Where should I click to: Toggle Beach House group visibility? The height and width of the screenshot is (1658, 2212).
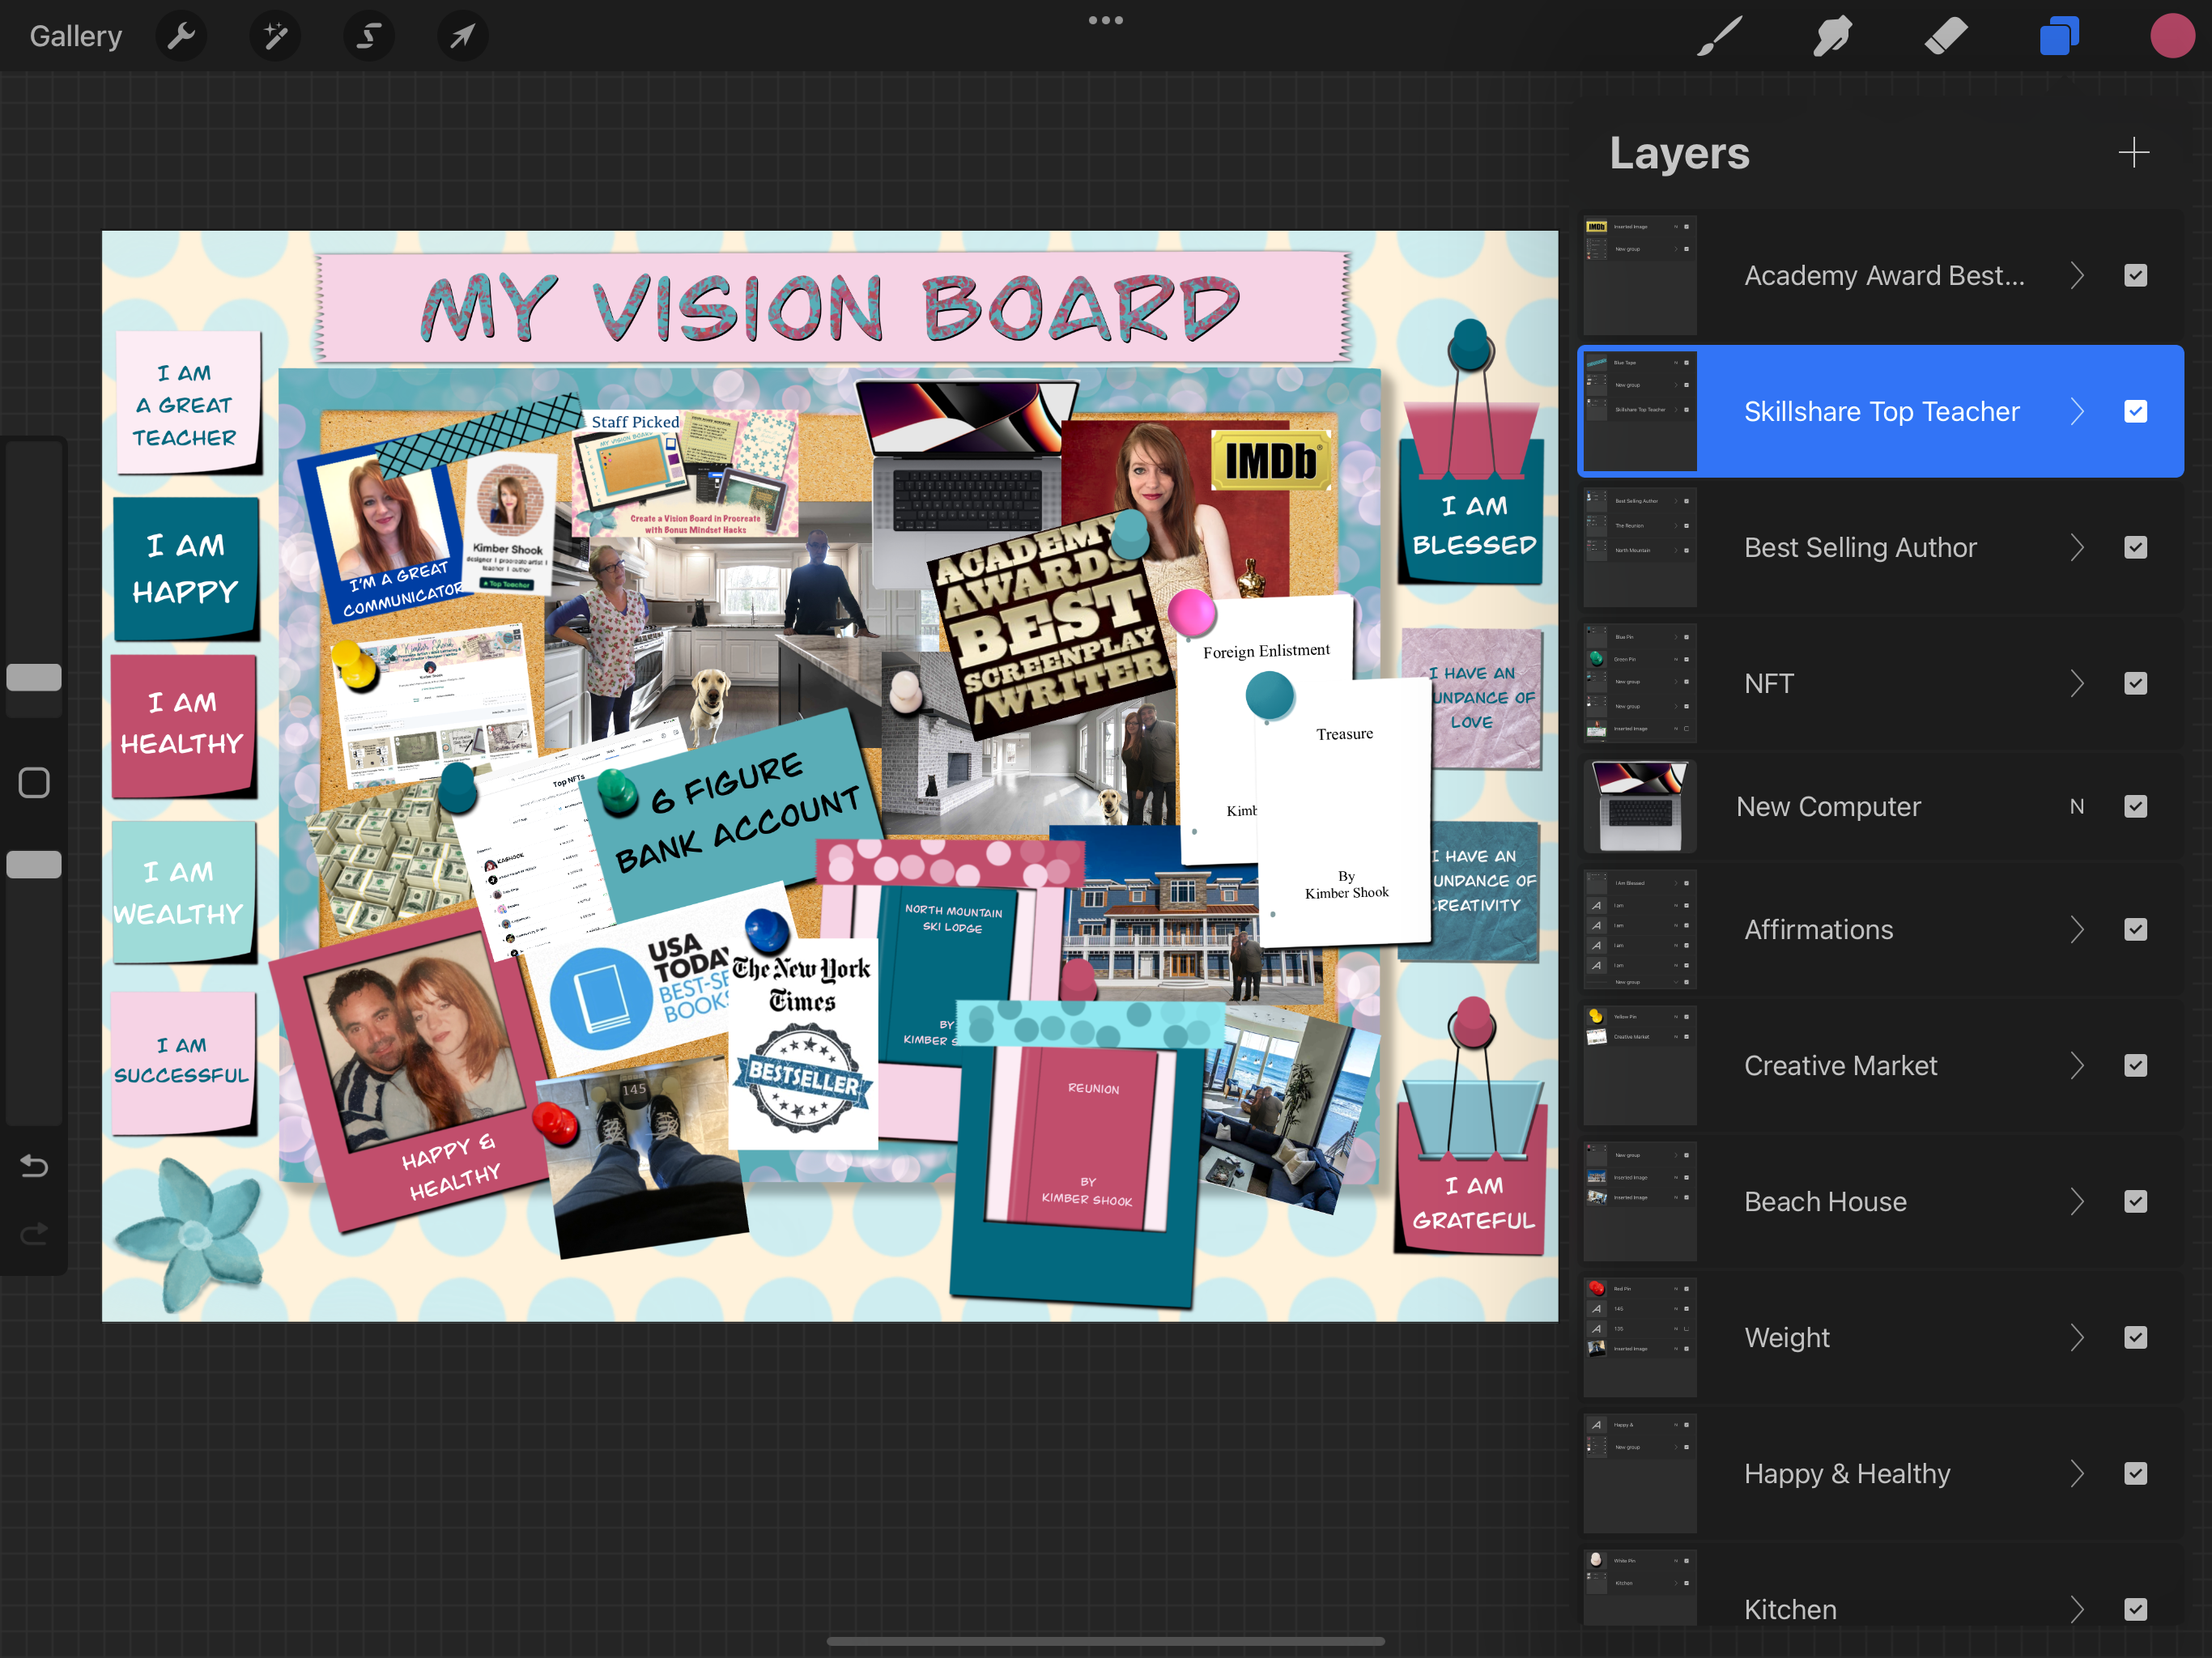pyautogui.click(x=2135, y=1201)
